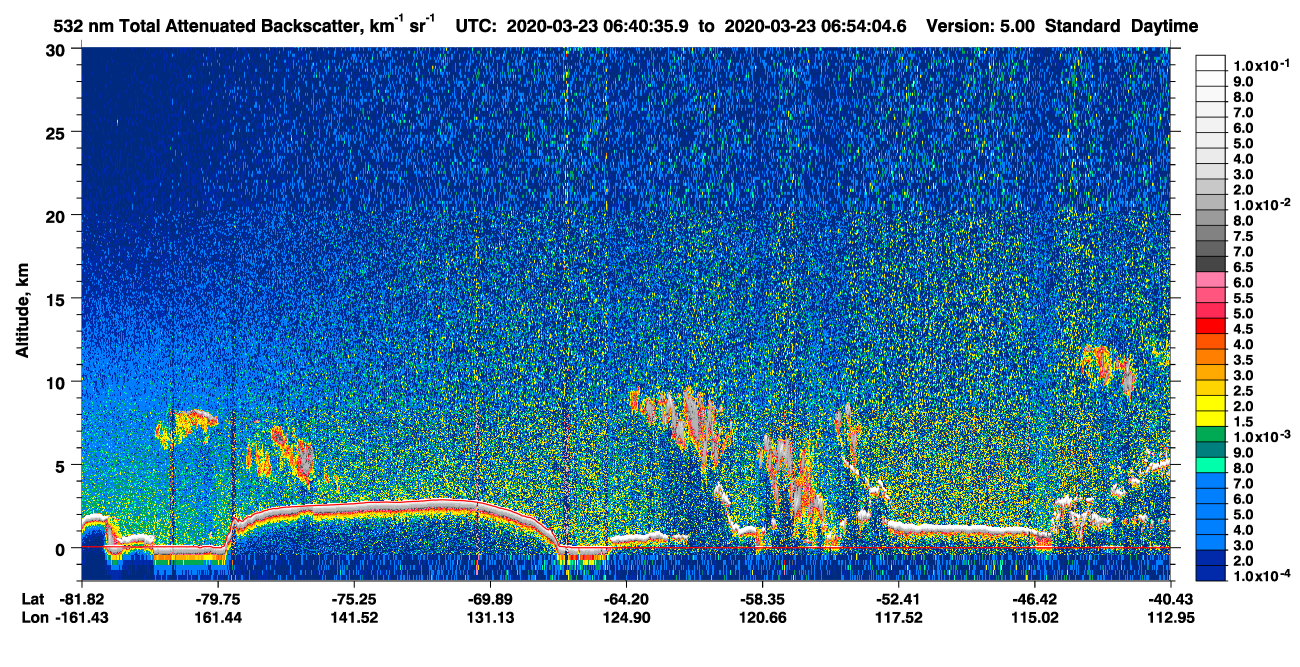Viewport: 1300px width, 667px height.
Task: Click the darkest navy swatch at the scale bottom
Action: (1211, 572)
